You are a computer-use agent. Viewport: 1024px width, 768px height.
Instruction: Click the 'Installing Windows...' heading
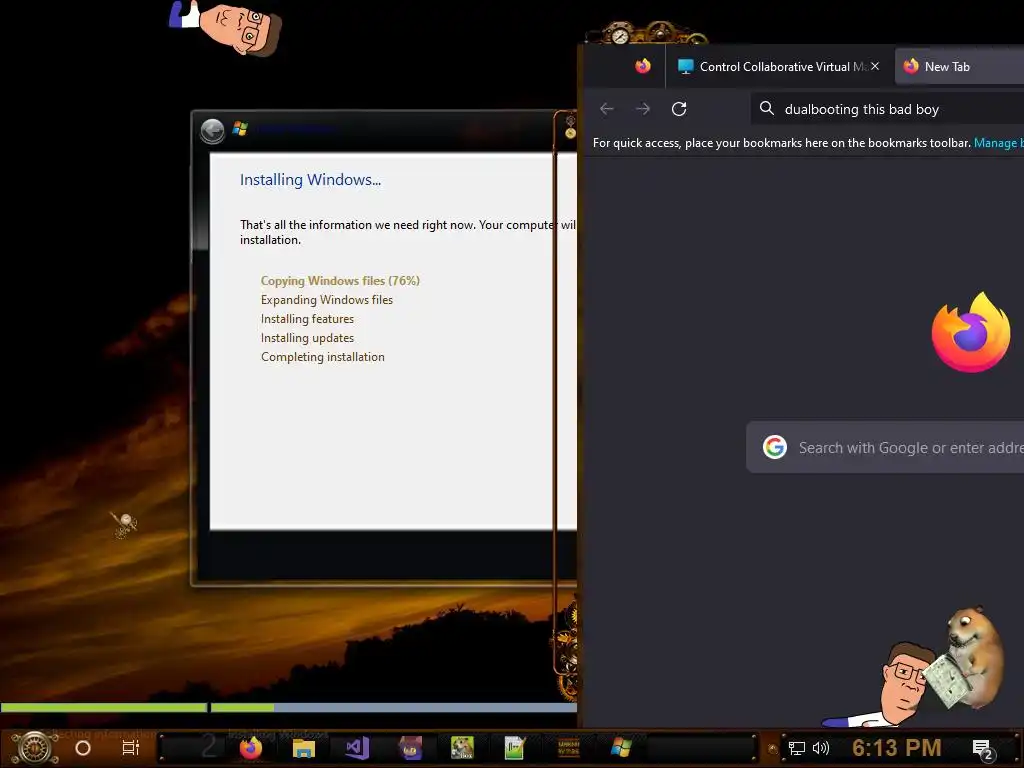tap(310, 180)
